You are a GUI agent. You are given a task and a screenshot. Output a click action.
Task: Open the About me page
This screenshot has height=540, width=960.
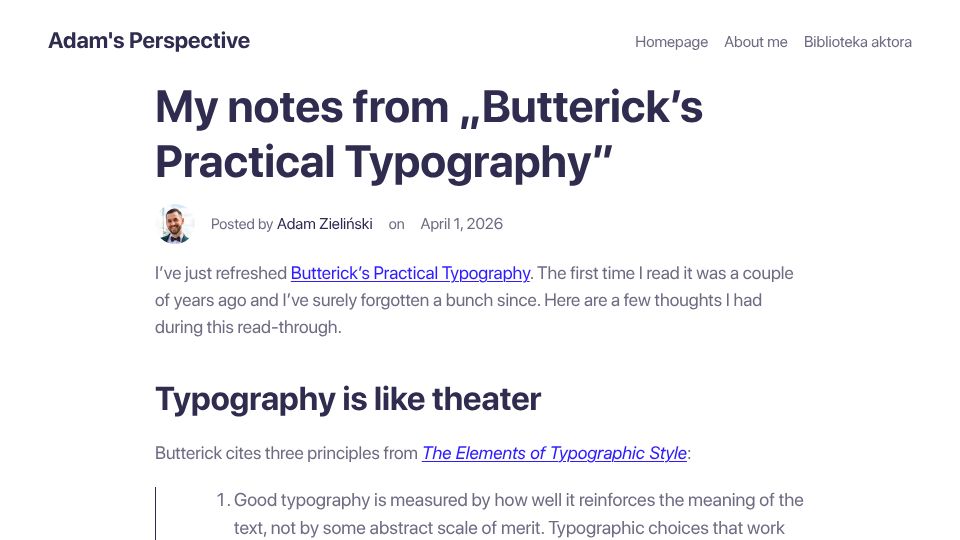coord(756,42)
